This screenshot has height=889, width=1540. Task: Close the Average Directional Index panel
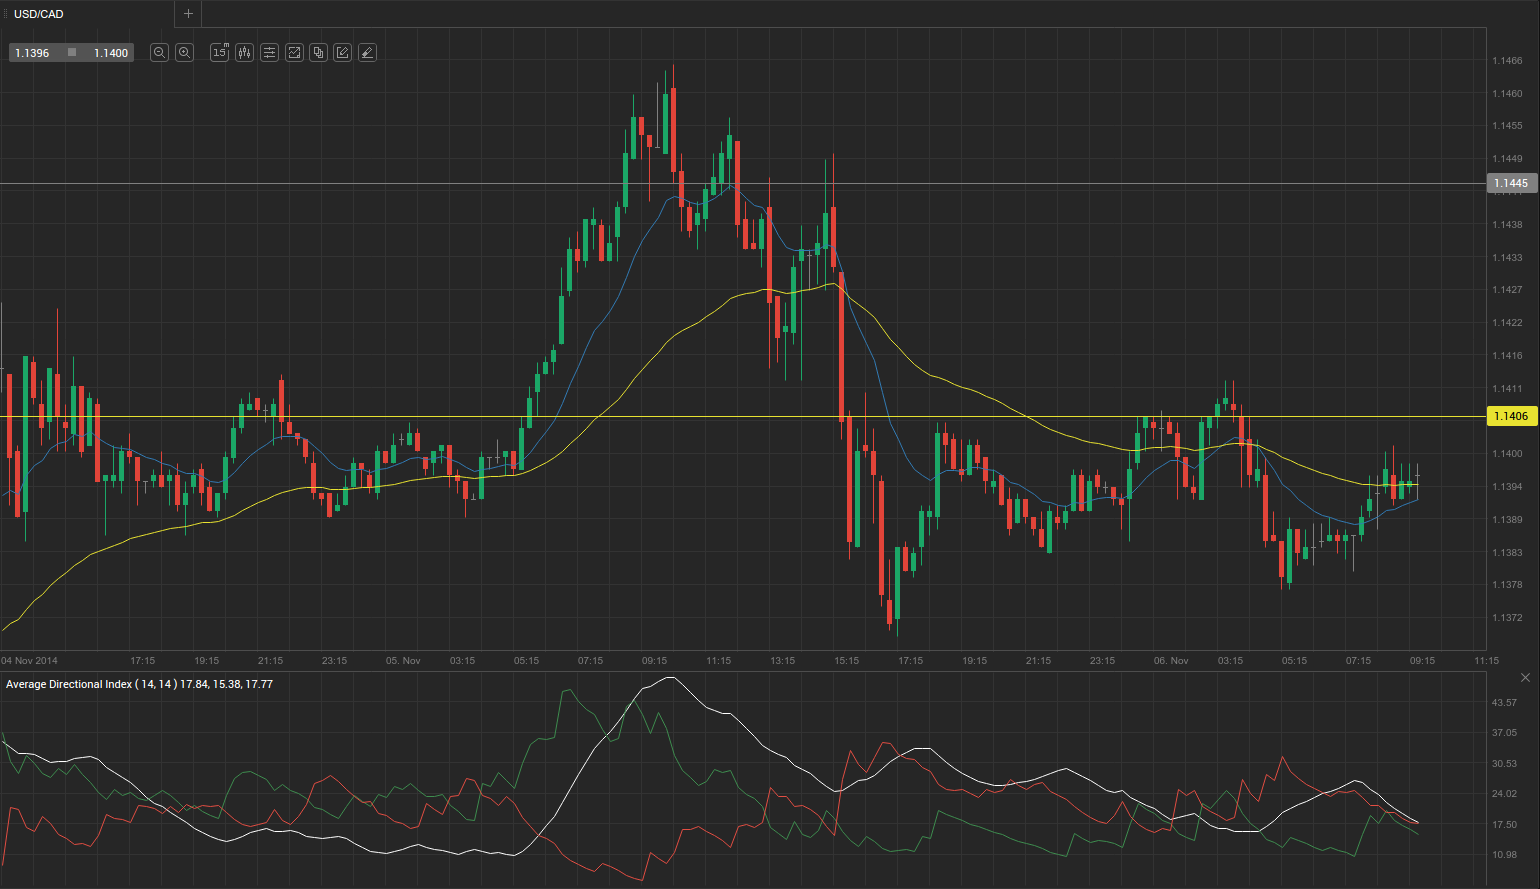(1525, 678)
